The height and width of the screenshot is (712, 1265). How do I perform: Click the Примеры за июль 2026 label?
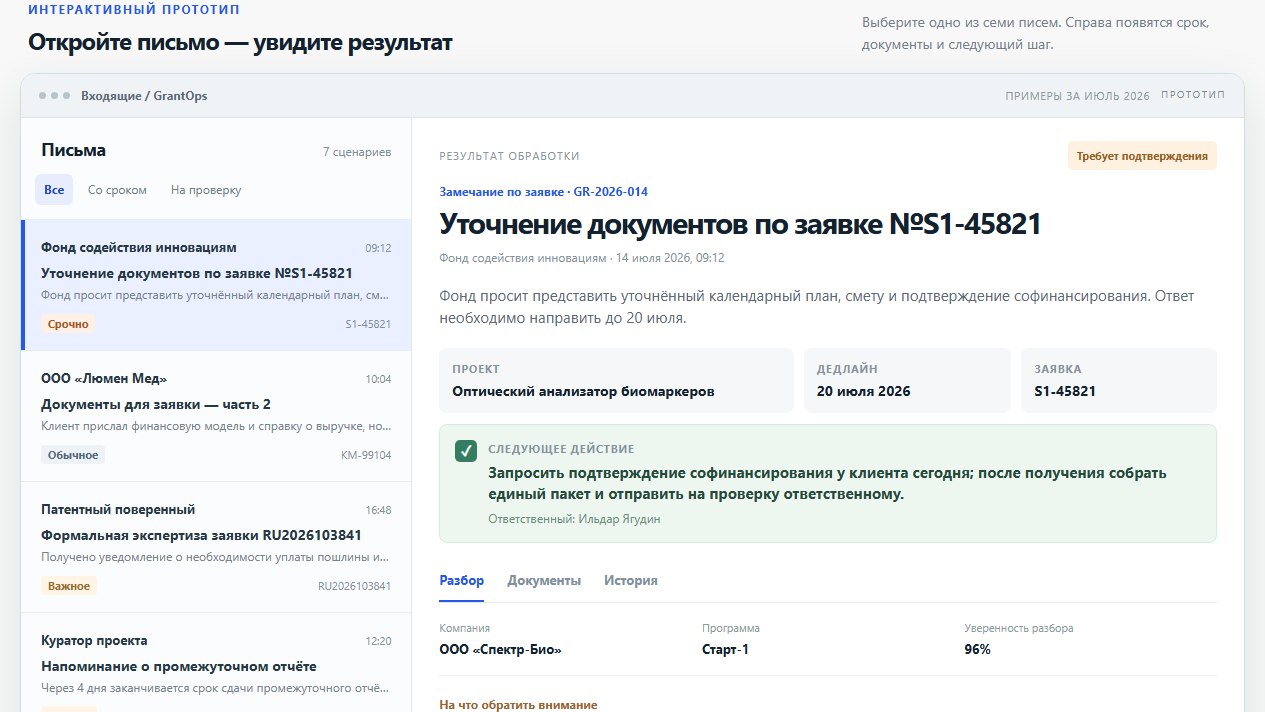pyautogui.click(x=1078, y=96)
